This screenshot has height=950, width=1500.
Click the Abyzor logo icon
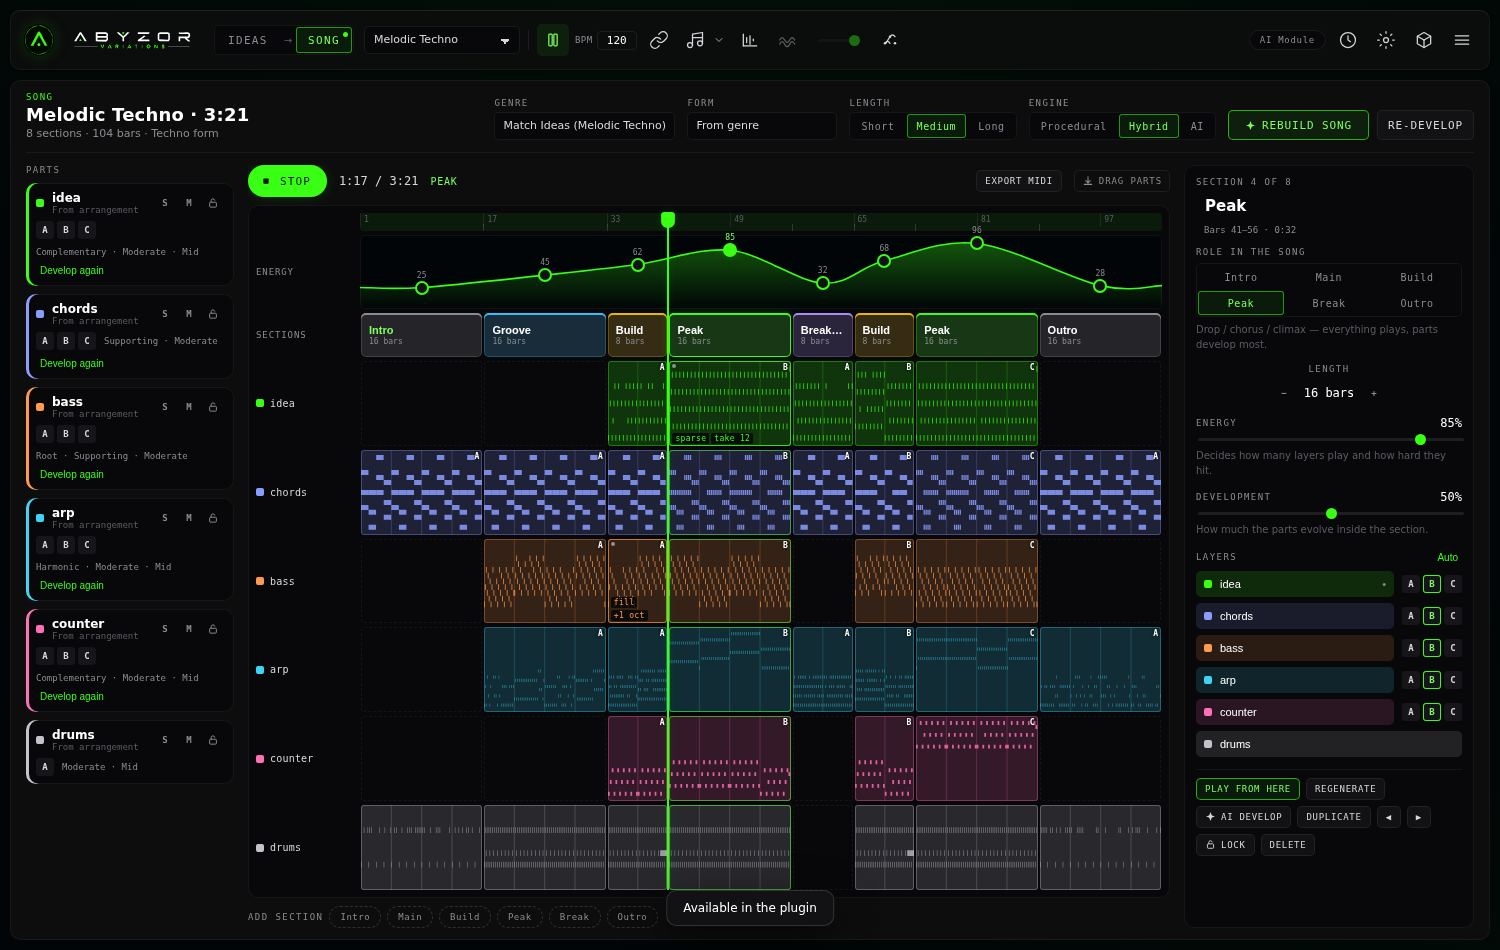pyautogui.click(x=39, y=40)
